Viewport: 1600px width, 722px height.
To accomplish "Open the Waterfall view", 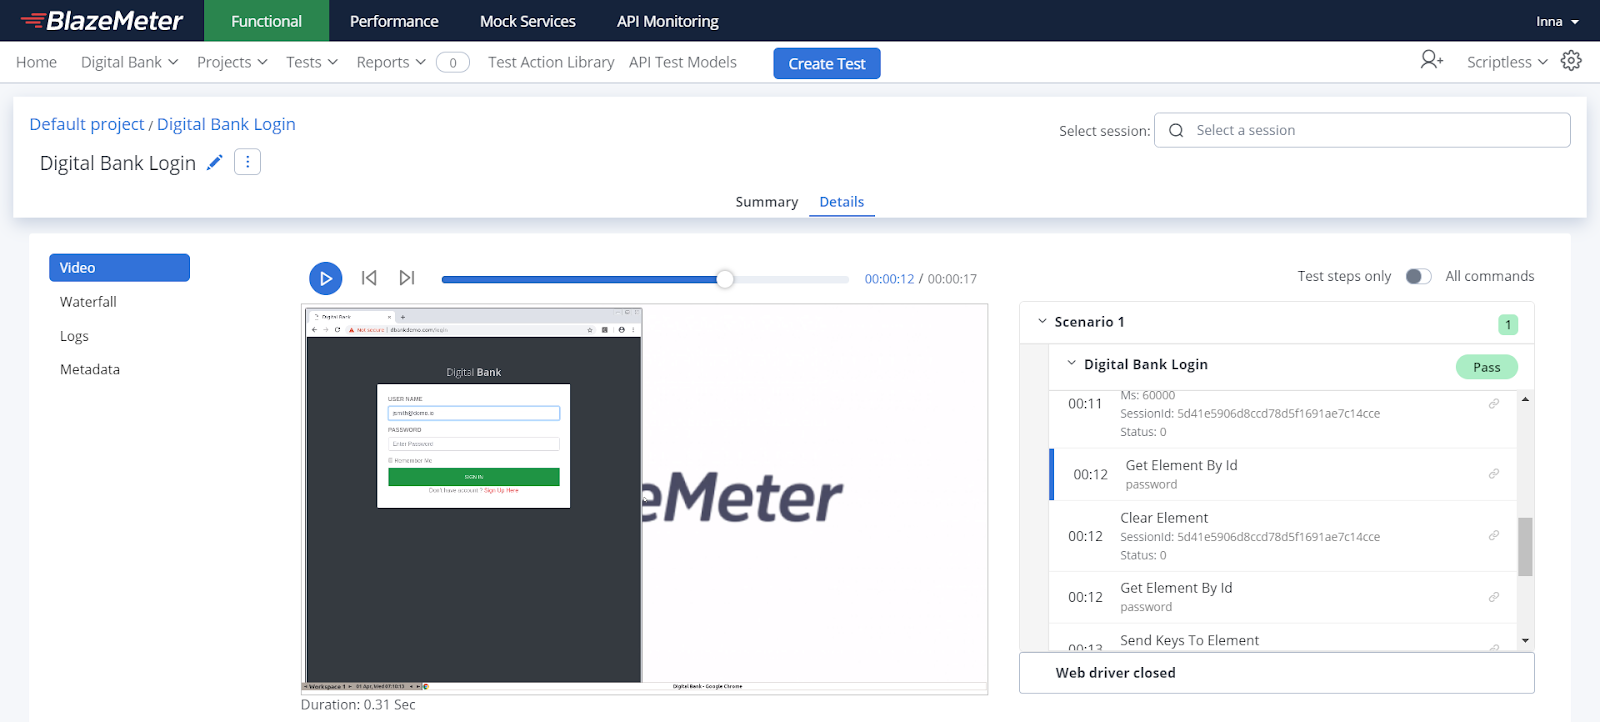I will pos(88,302).
